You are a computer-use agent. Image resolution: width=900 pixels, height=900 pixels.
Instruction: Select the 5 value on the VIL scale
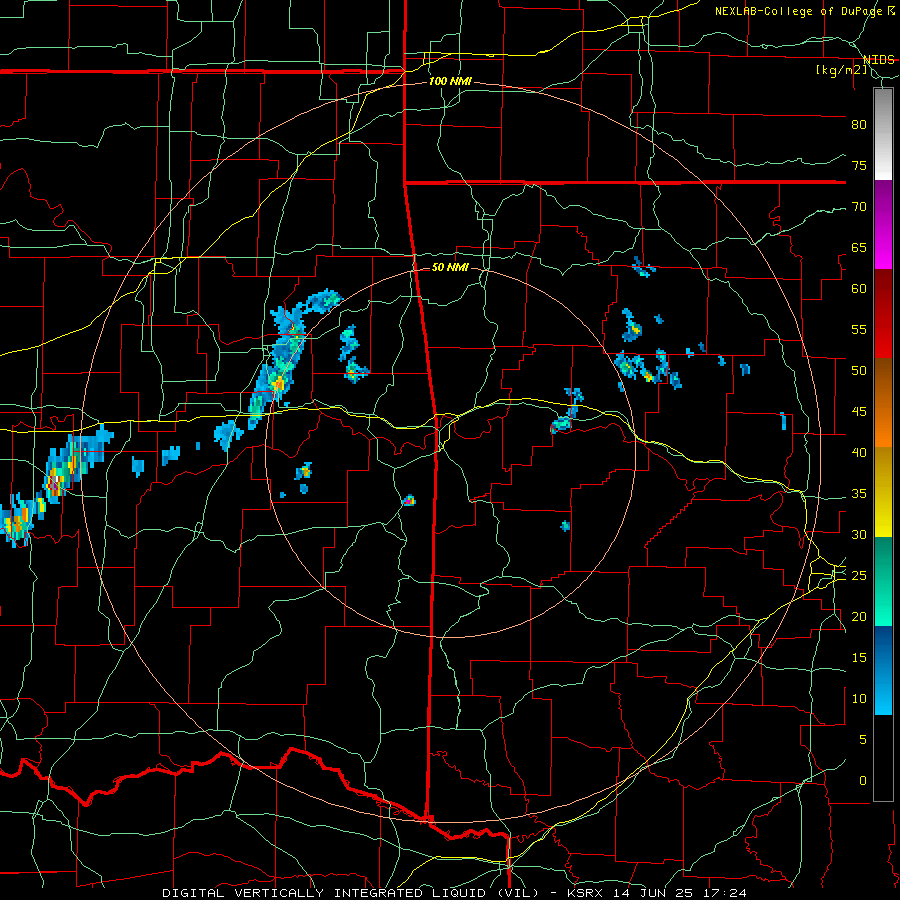[x=863, y=740]
